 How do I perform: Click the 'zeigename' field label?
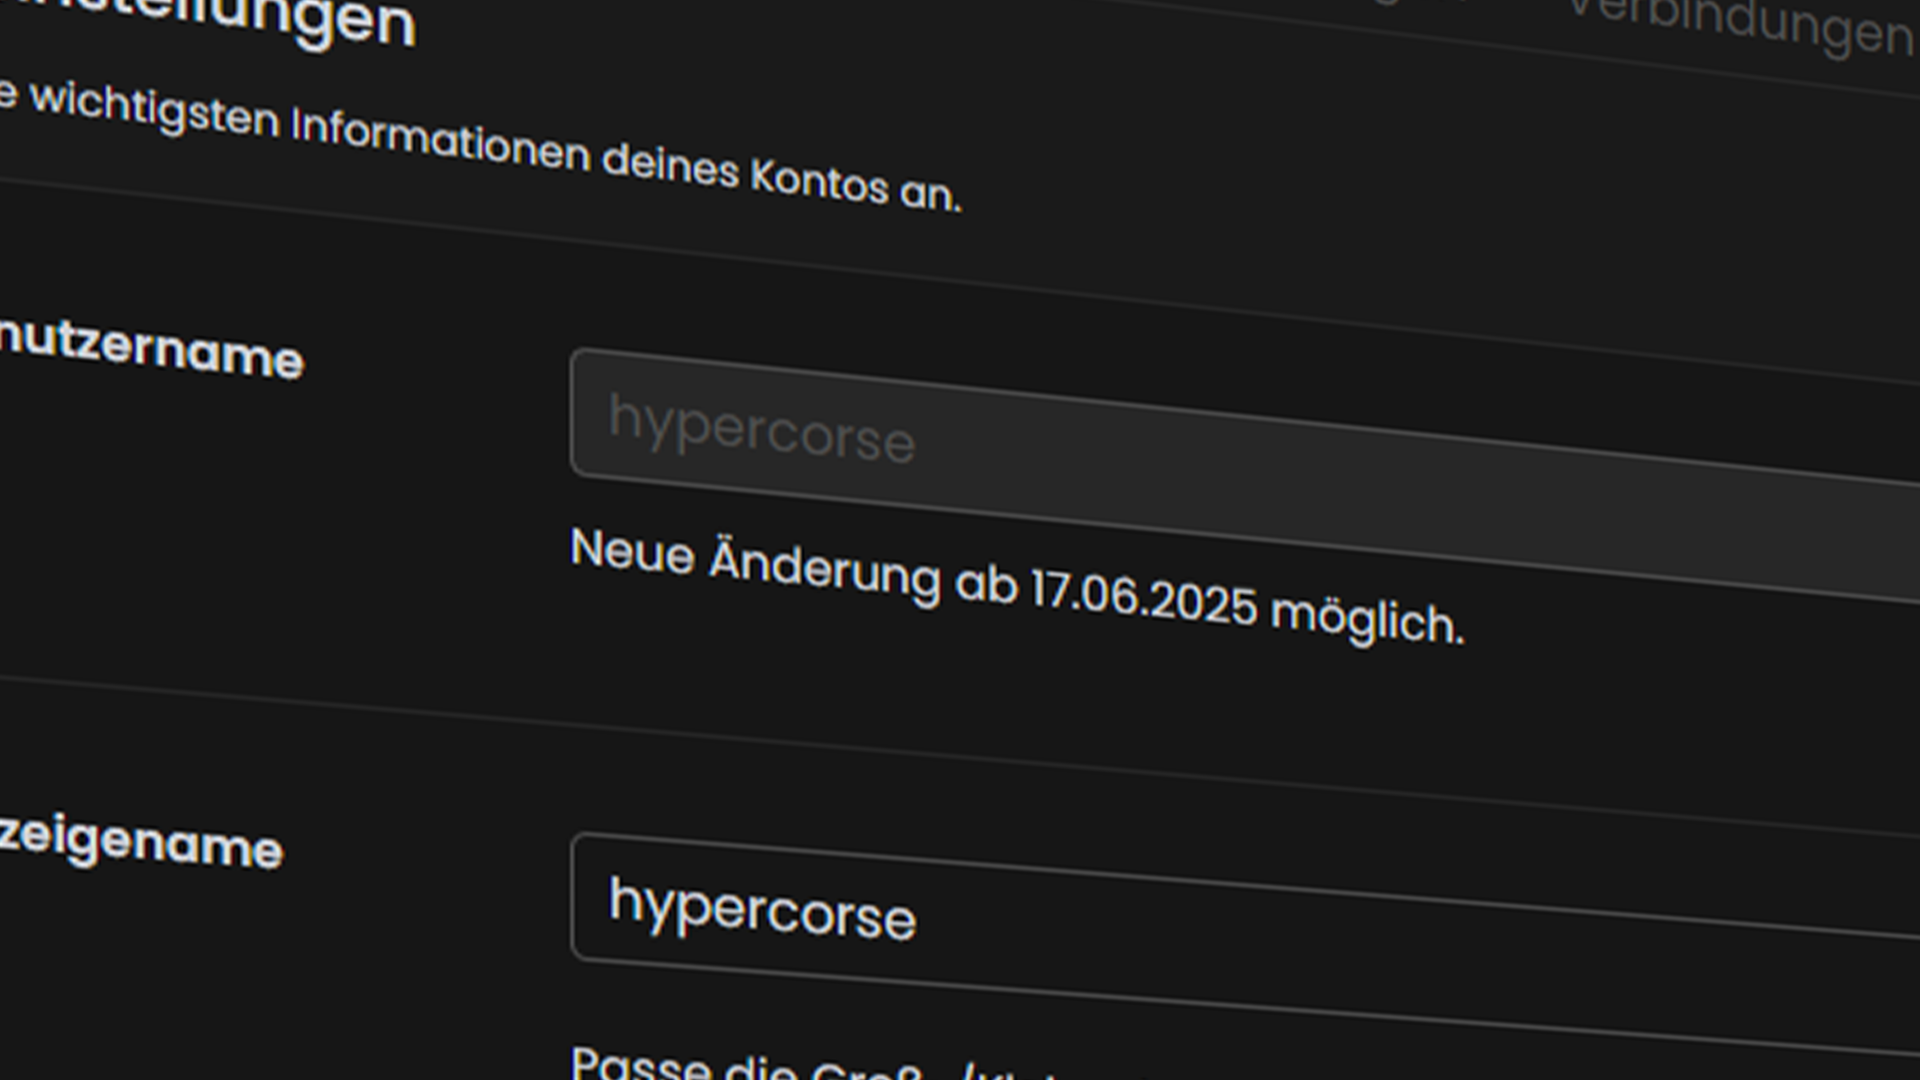[x=141, y=842]
